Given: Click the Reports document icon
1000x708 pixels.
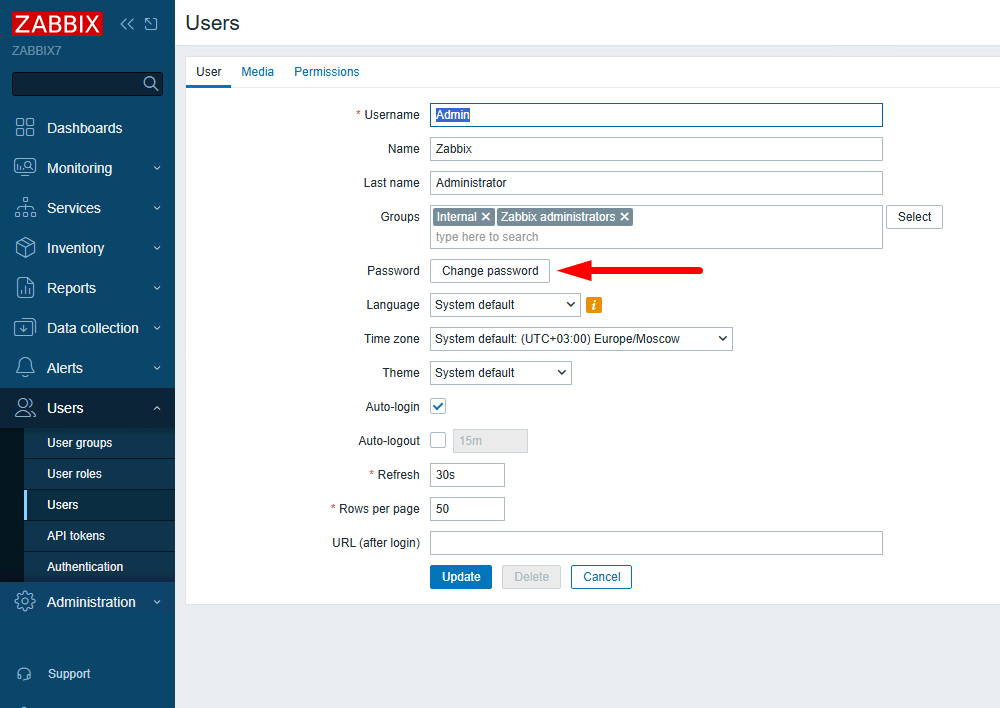Looking at the screenshot, I should (25, 288).
